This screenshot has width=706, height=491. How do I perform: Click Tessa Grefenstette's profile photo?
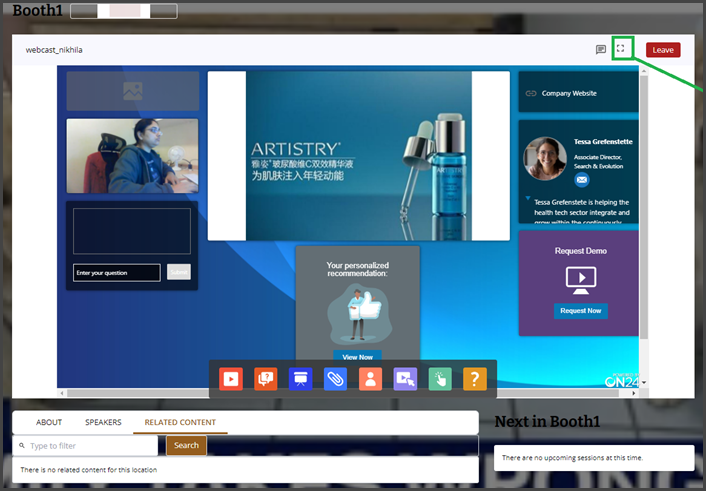[545, 159]
